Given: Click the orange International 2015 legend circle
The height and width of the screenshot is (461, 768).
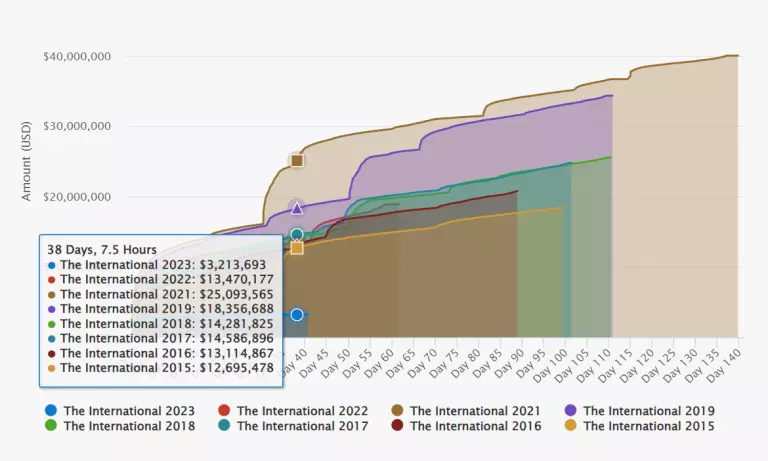Looking at the screenshot, I should pos(570,426).
